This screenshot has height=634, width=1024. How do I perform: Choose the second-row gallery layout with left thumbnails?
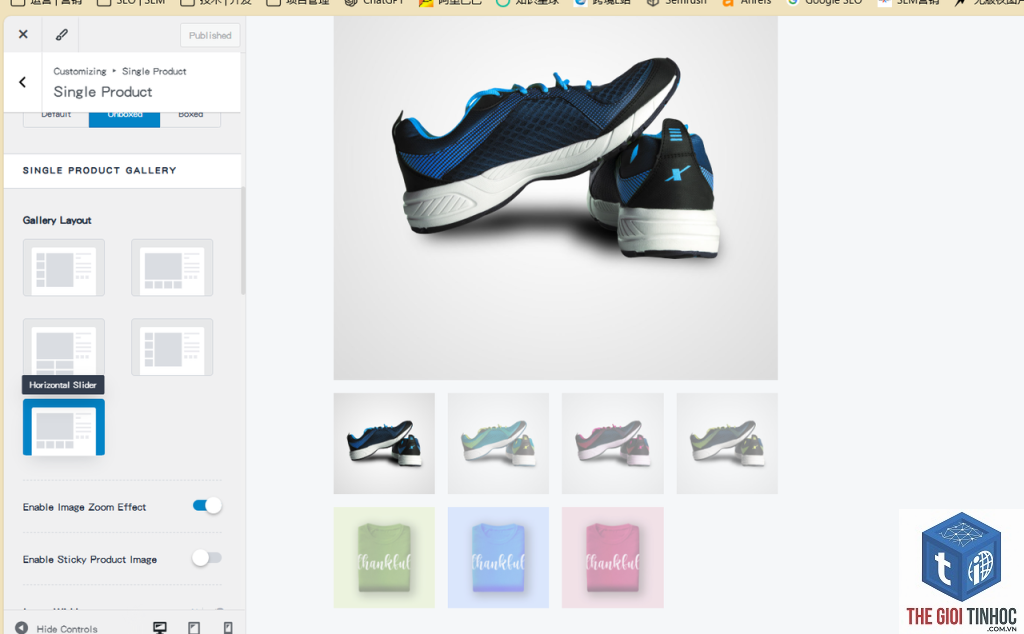172,347
